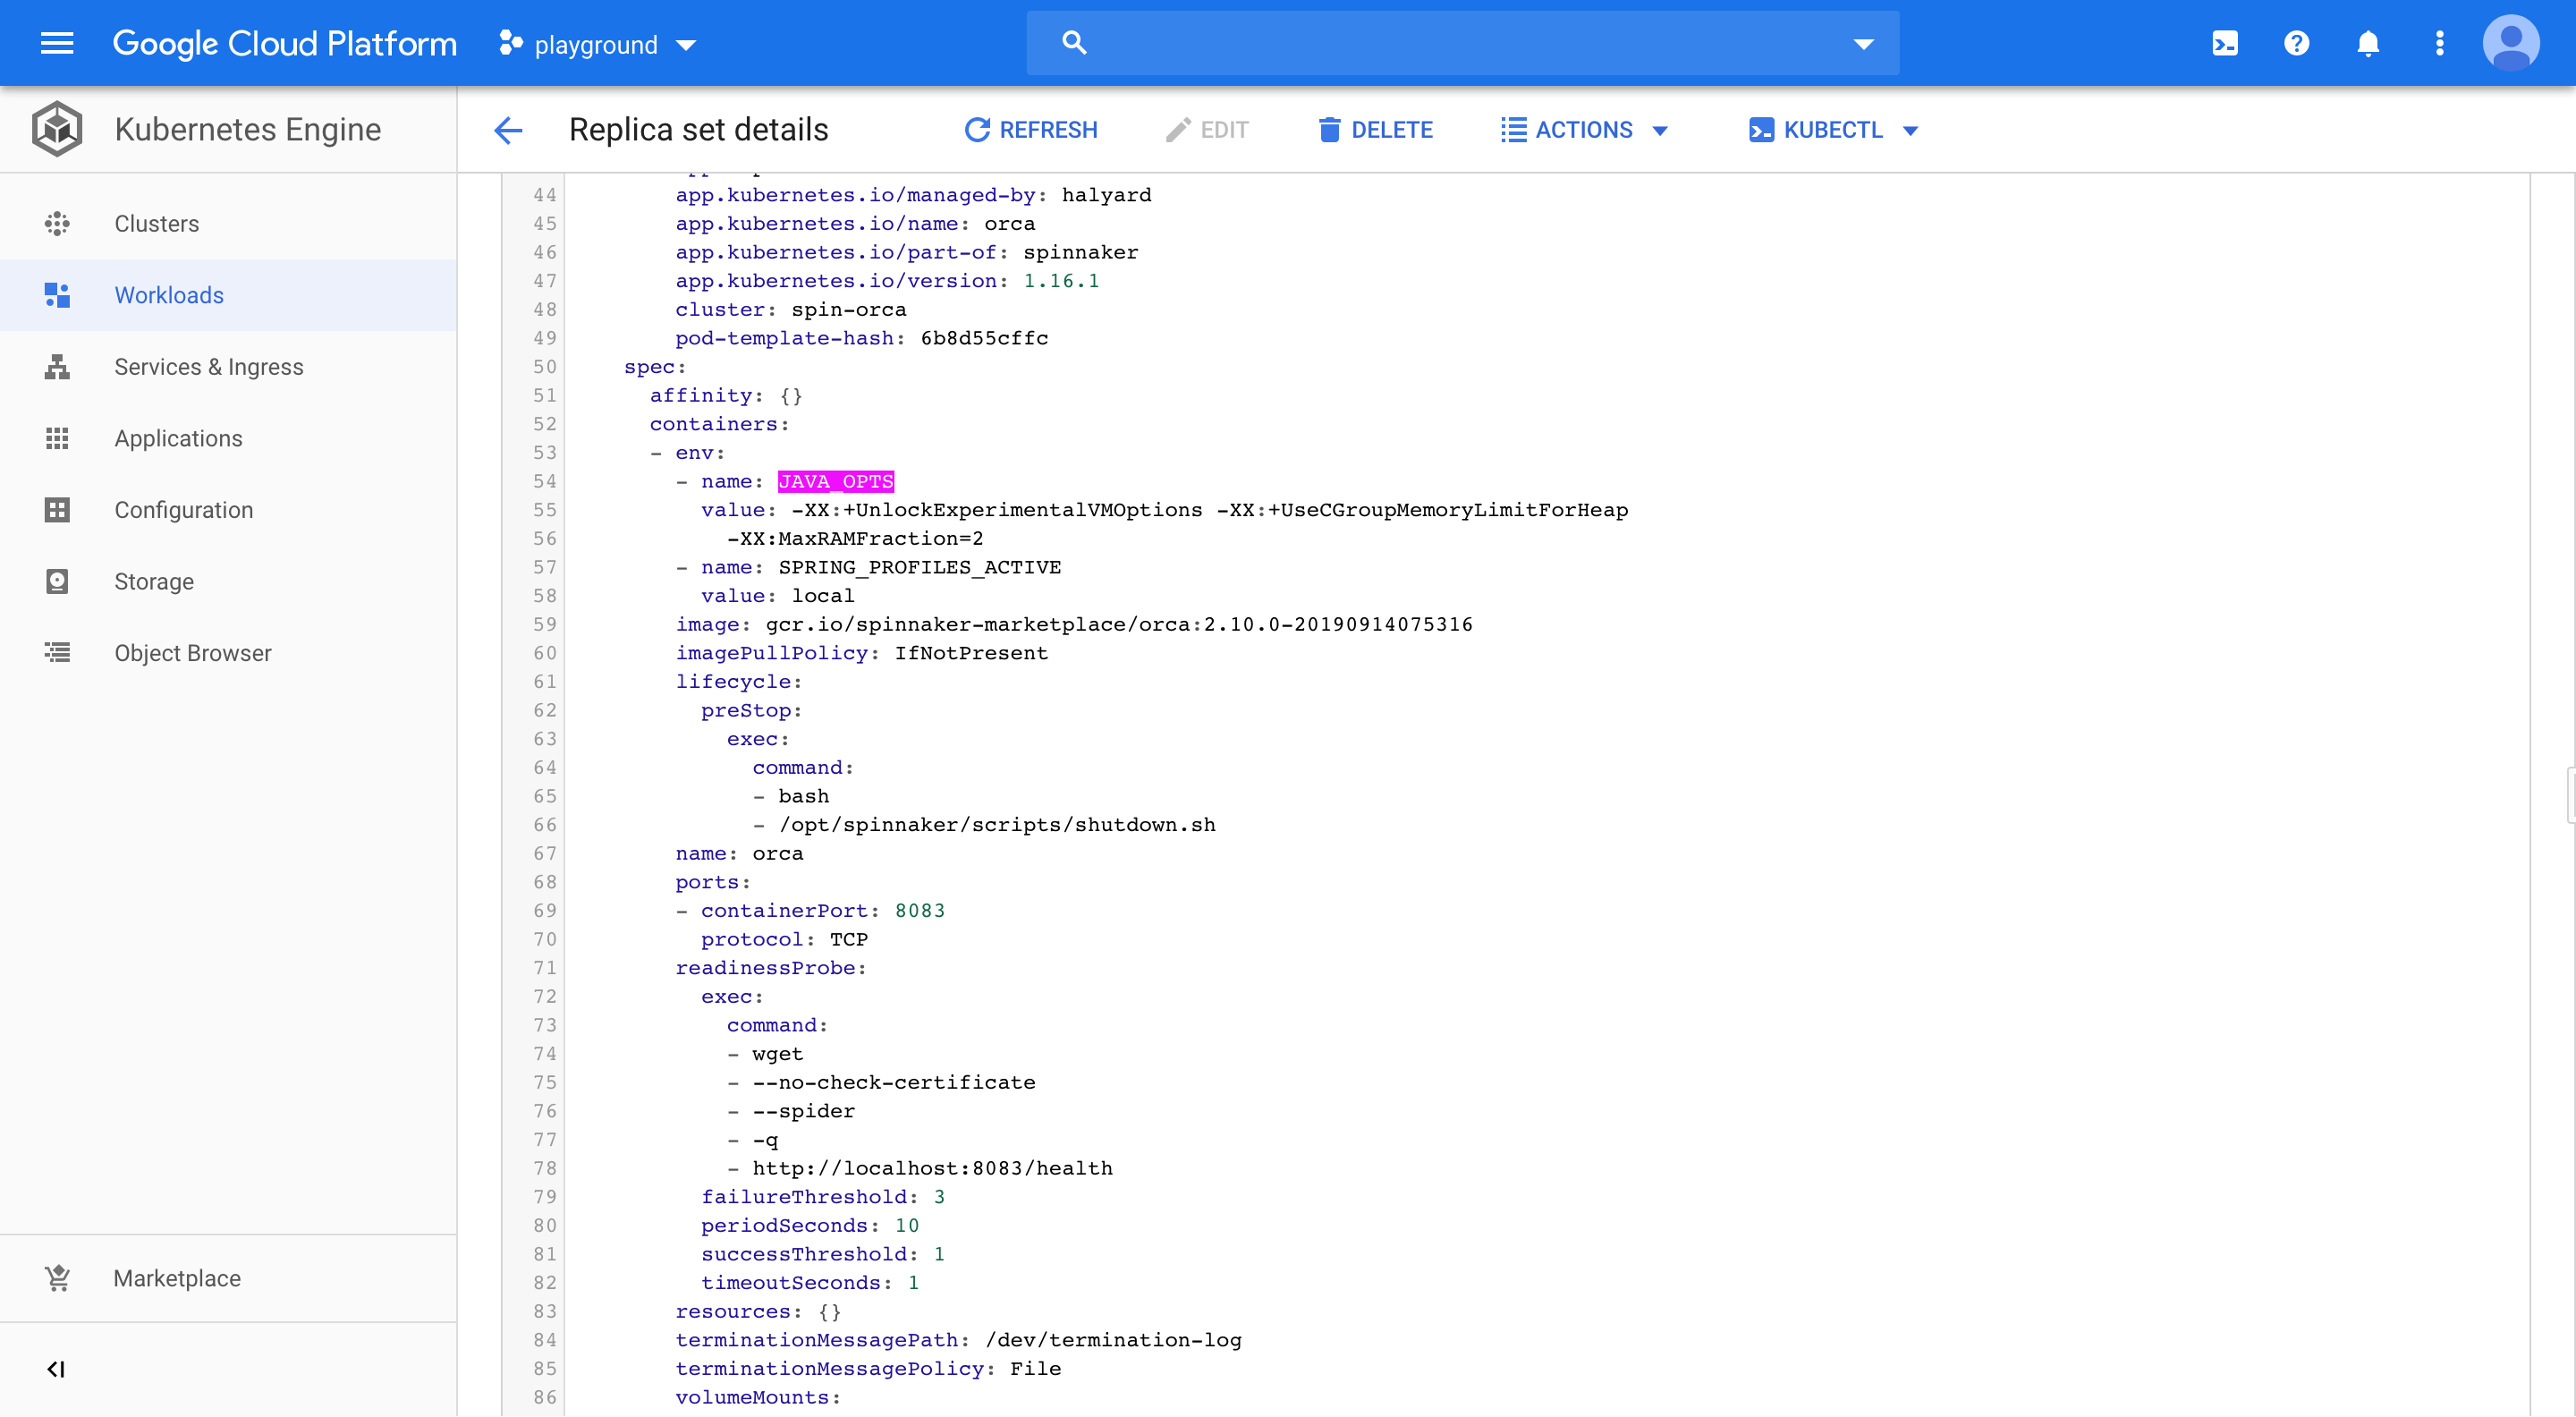Click the DELETE button

1375,130
